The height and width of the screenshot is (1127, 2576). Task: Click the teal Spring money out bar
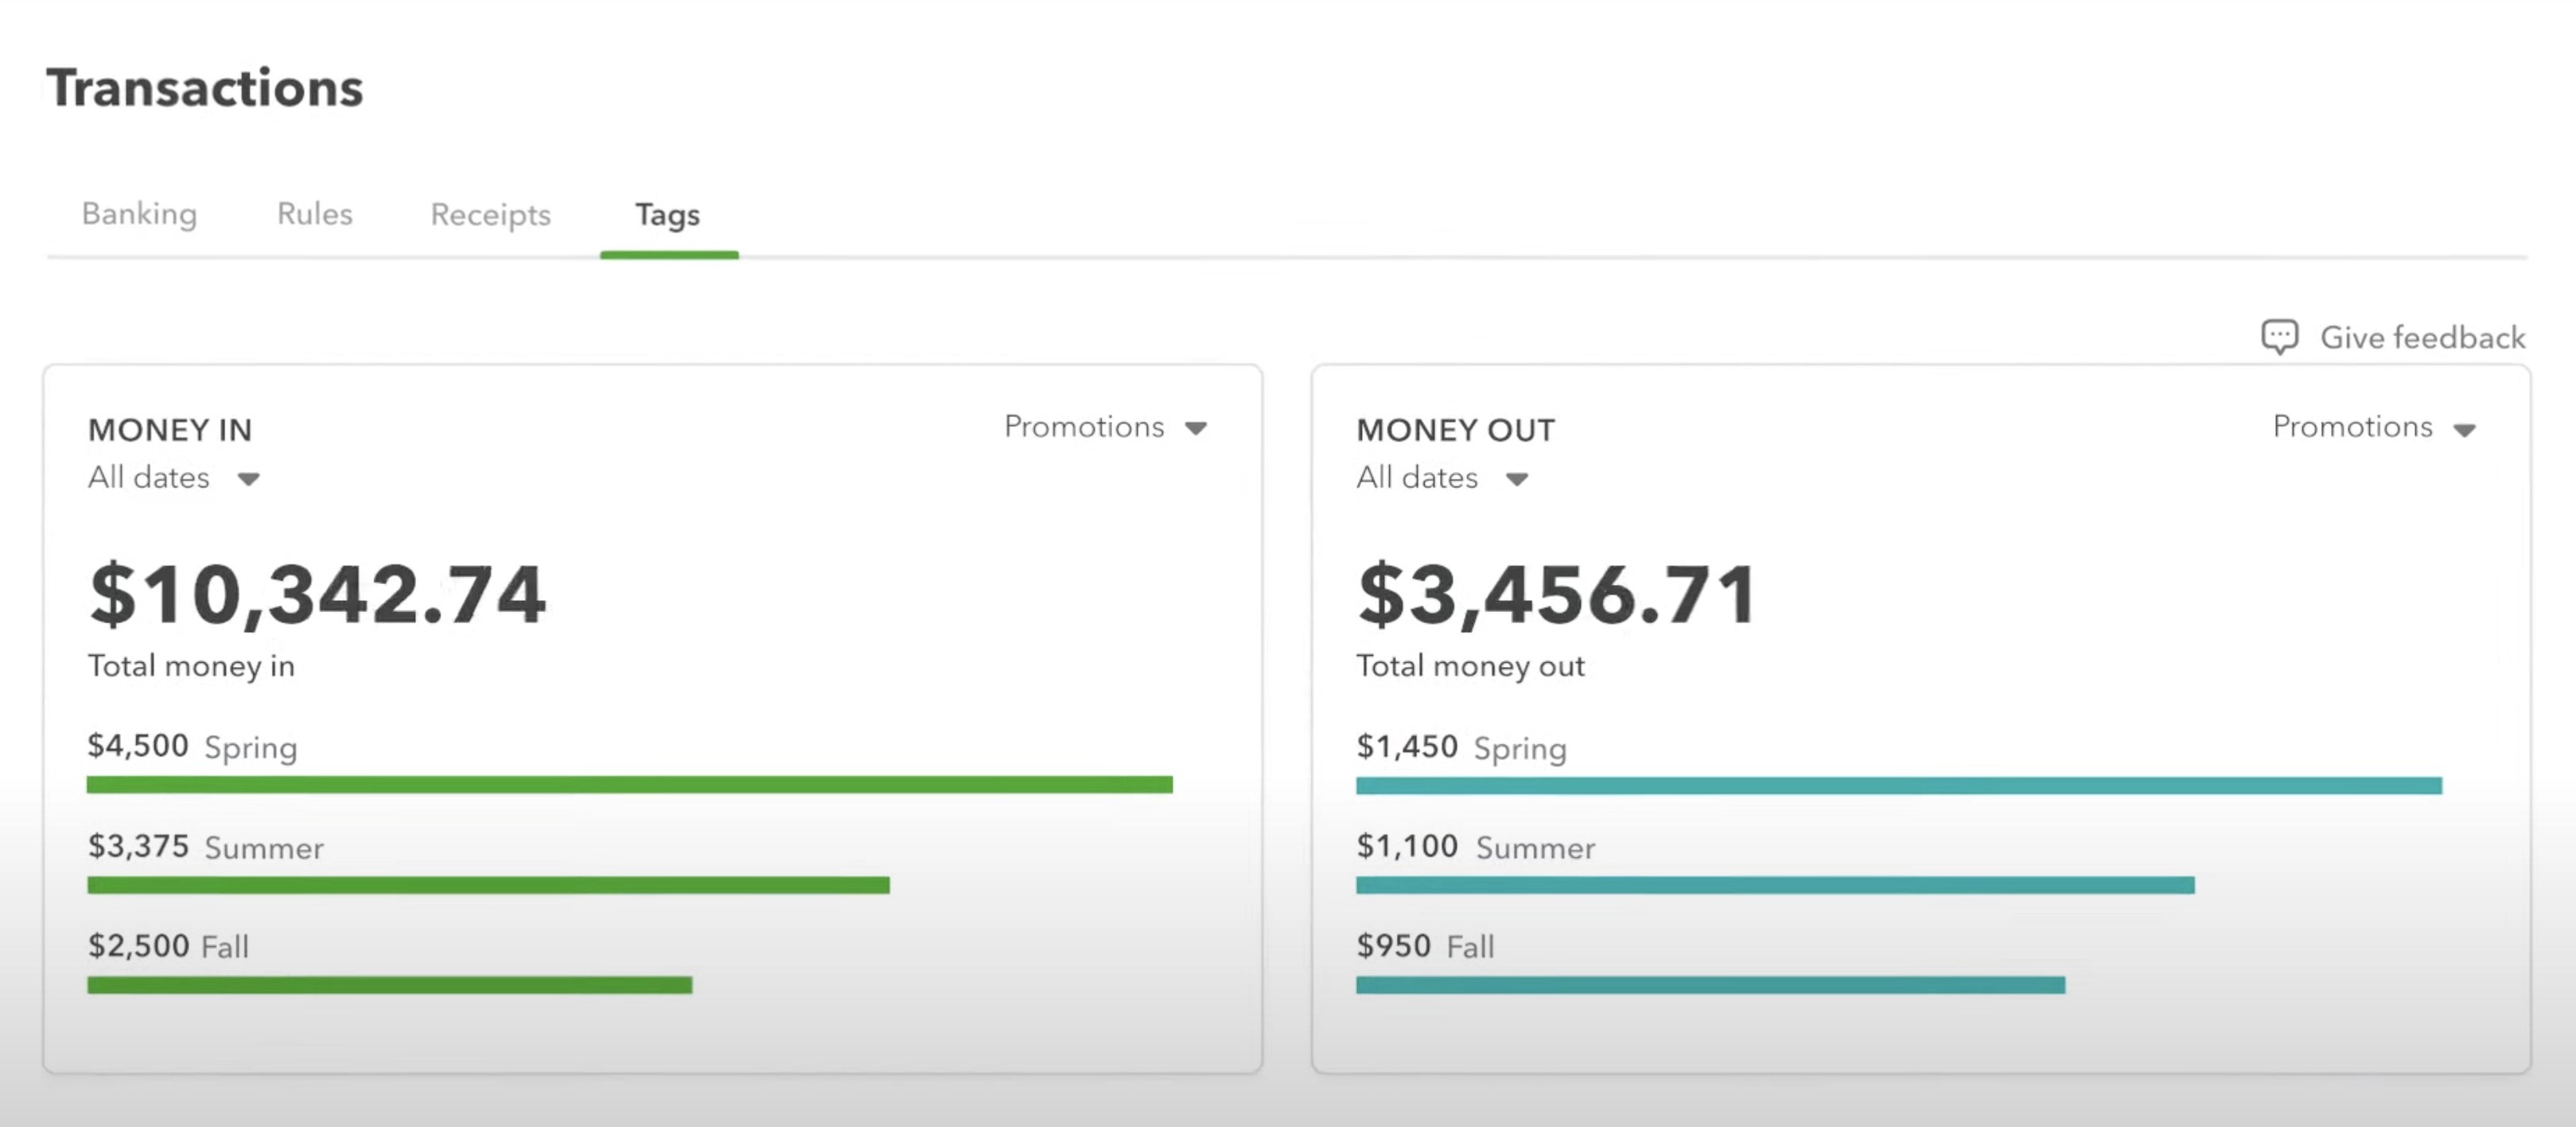1898,786
